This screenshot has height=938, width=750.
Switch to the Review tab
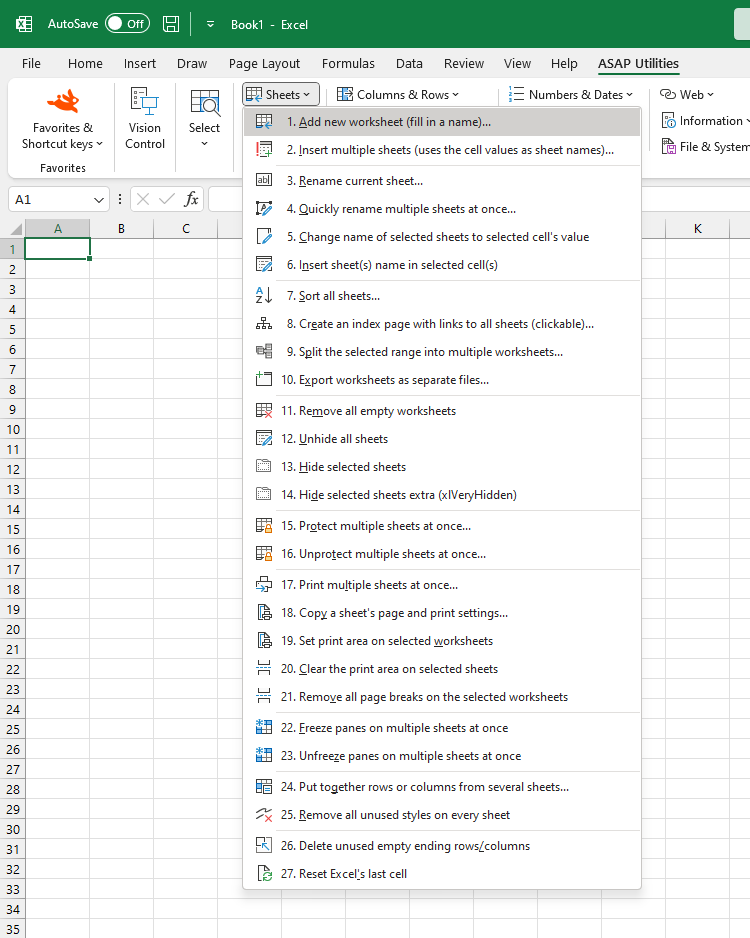pyautogui.click(x=464, y=63)
